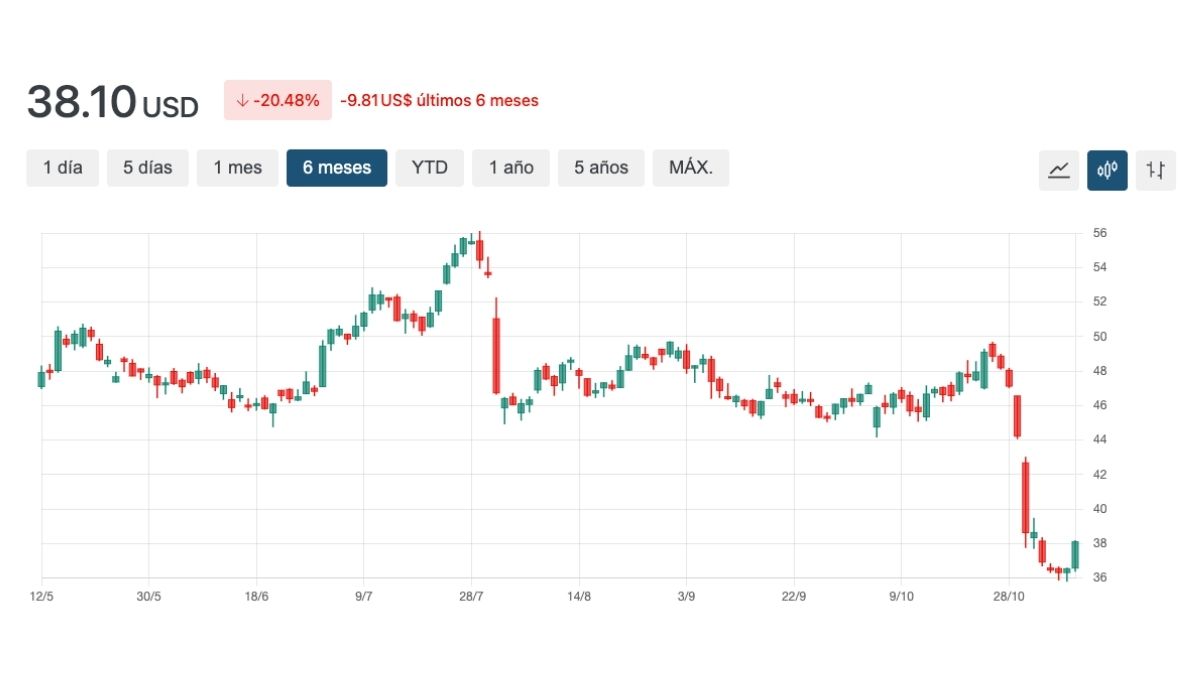Open the 5 años chart range
The height and width of the screenshot is (675, 1200).
click(x=601, y=168)
